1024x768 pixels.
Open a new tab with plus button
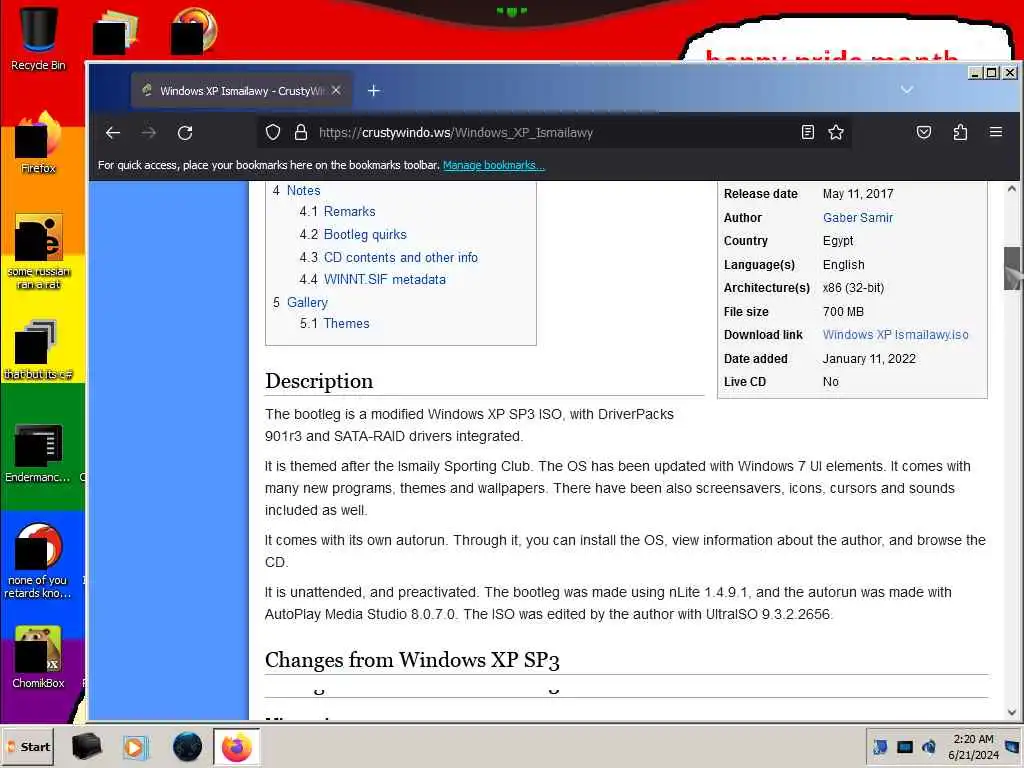[374, 91]
